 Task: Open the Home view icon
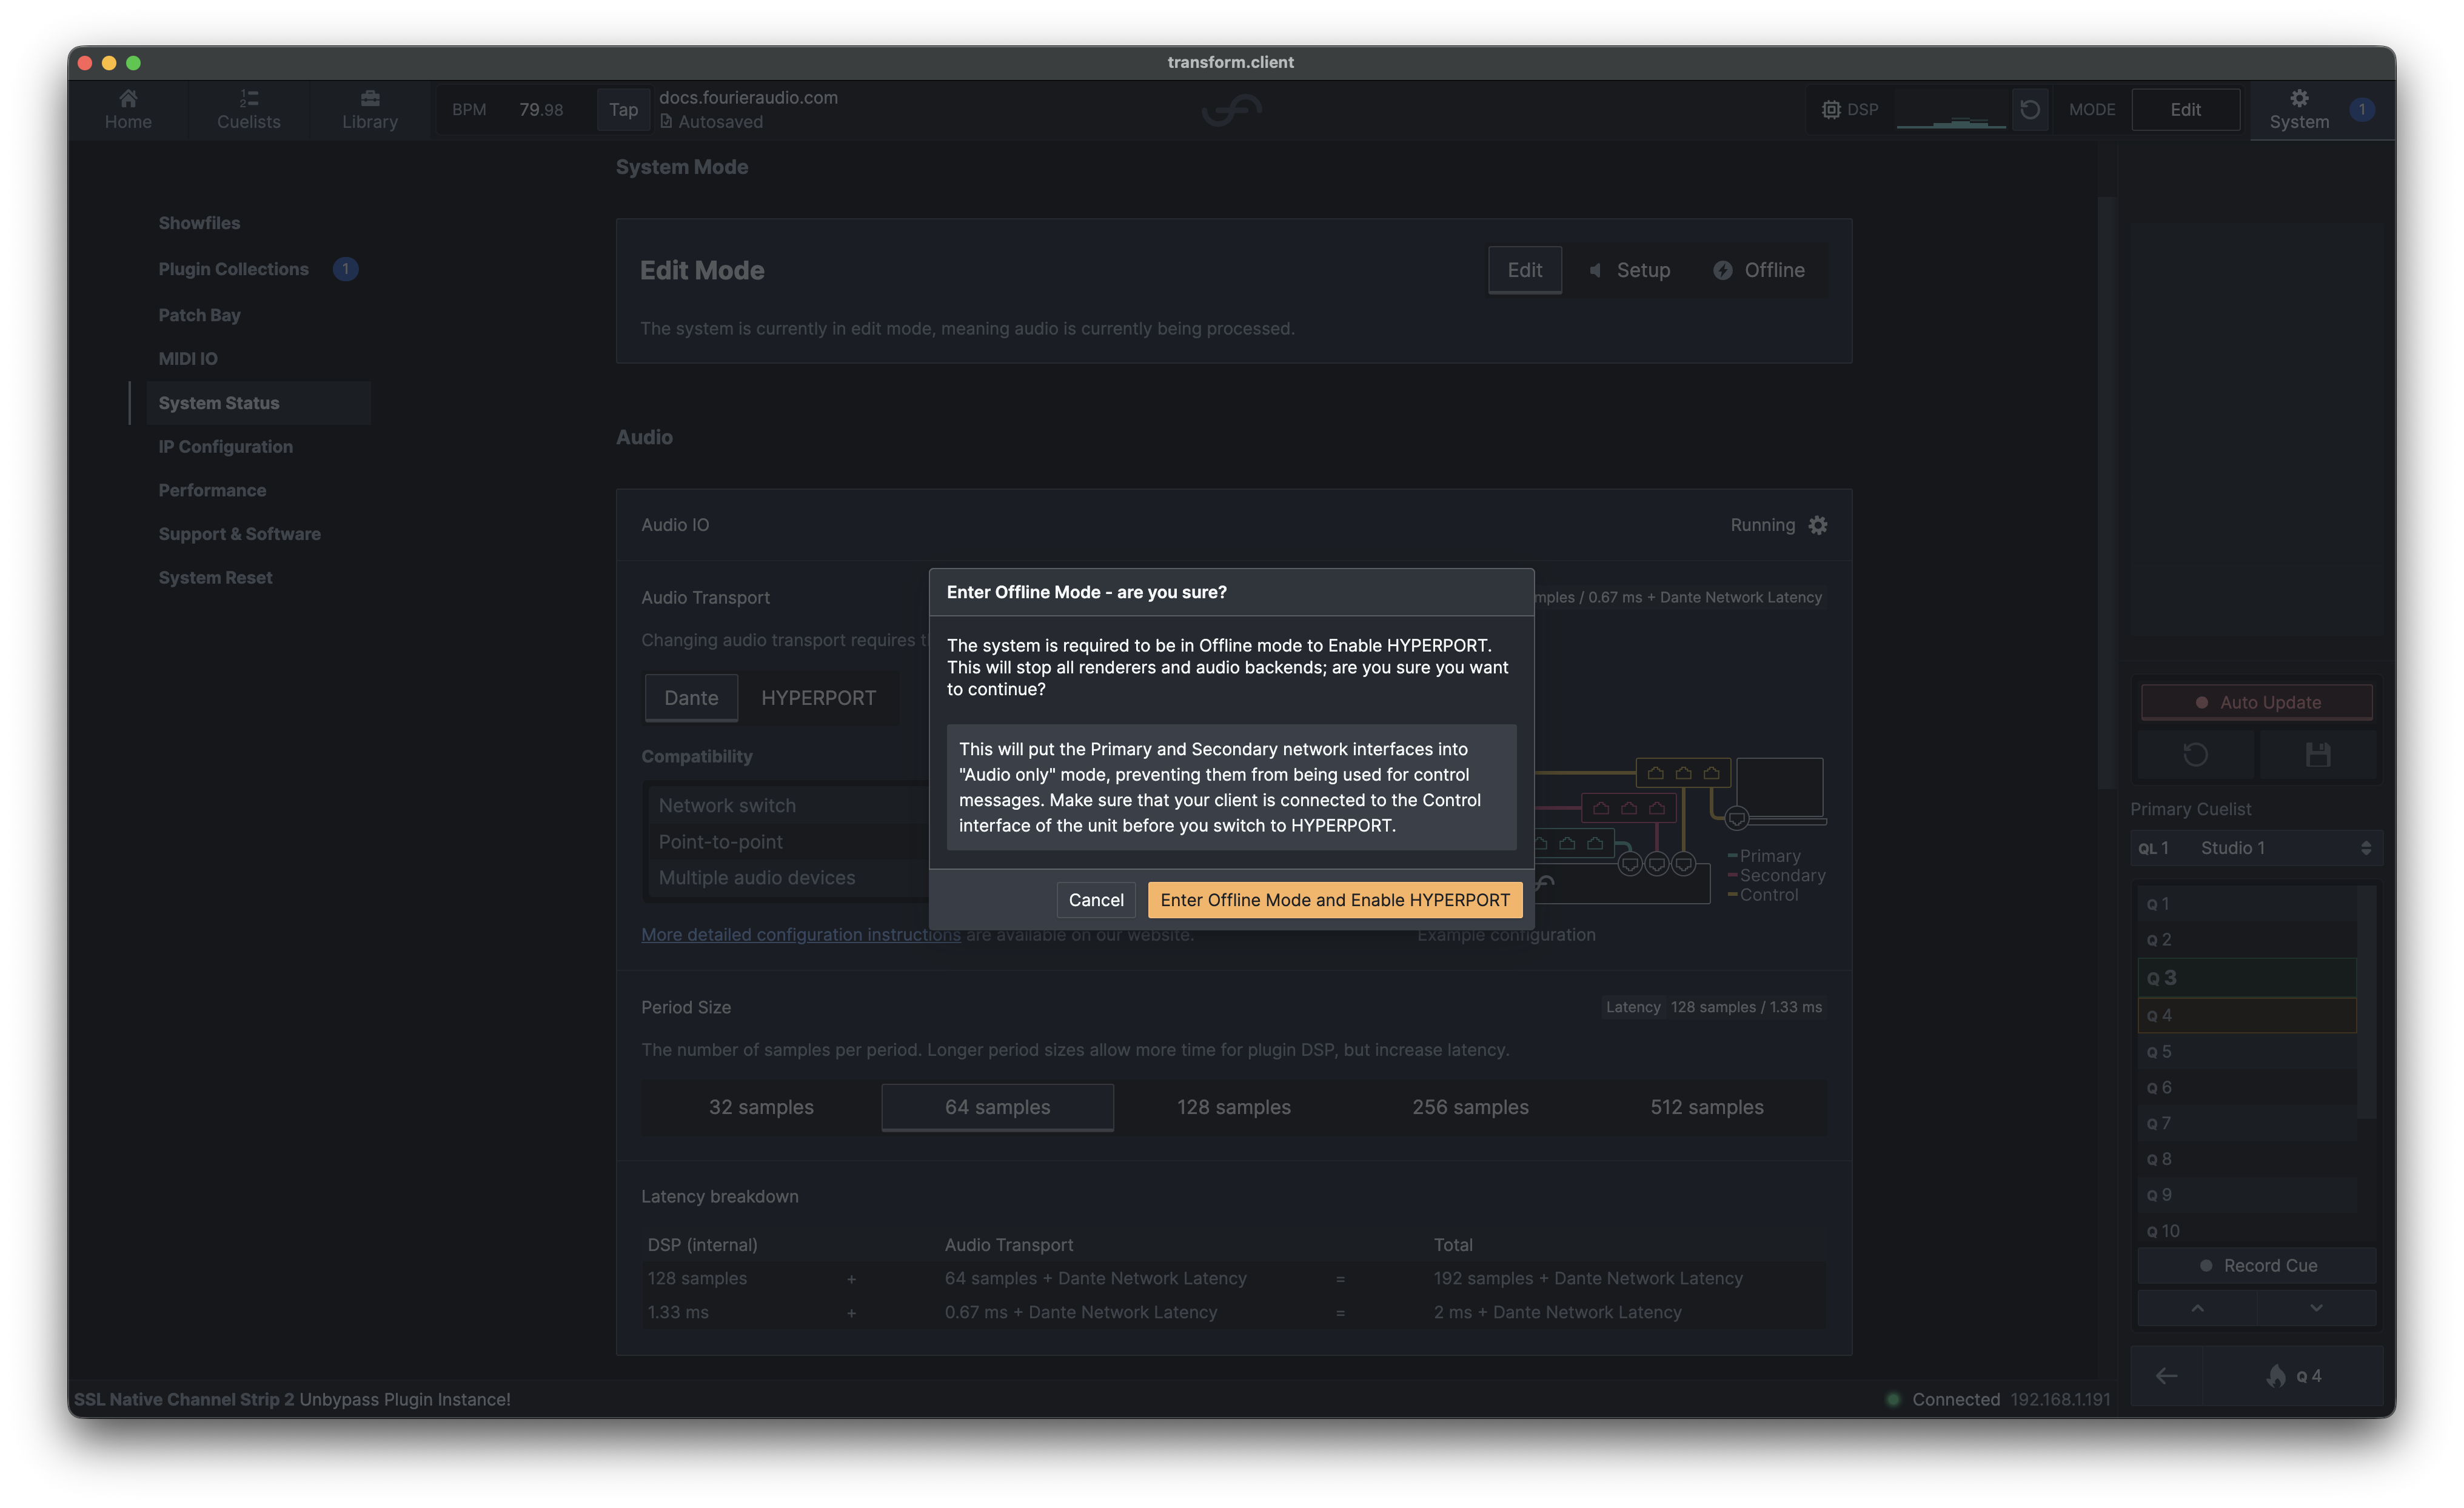(128, 99)
